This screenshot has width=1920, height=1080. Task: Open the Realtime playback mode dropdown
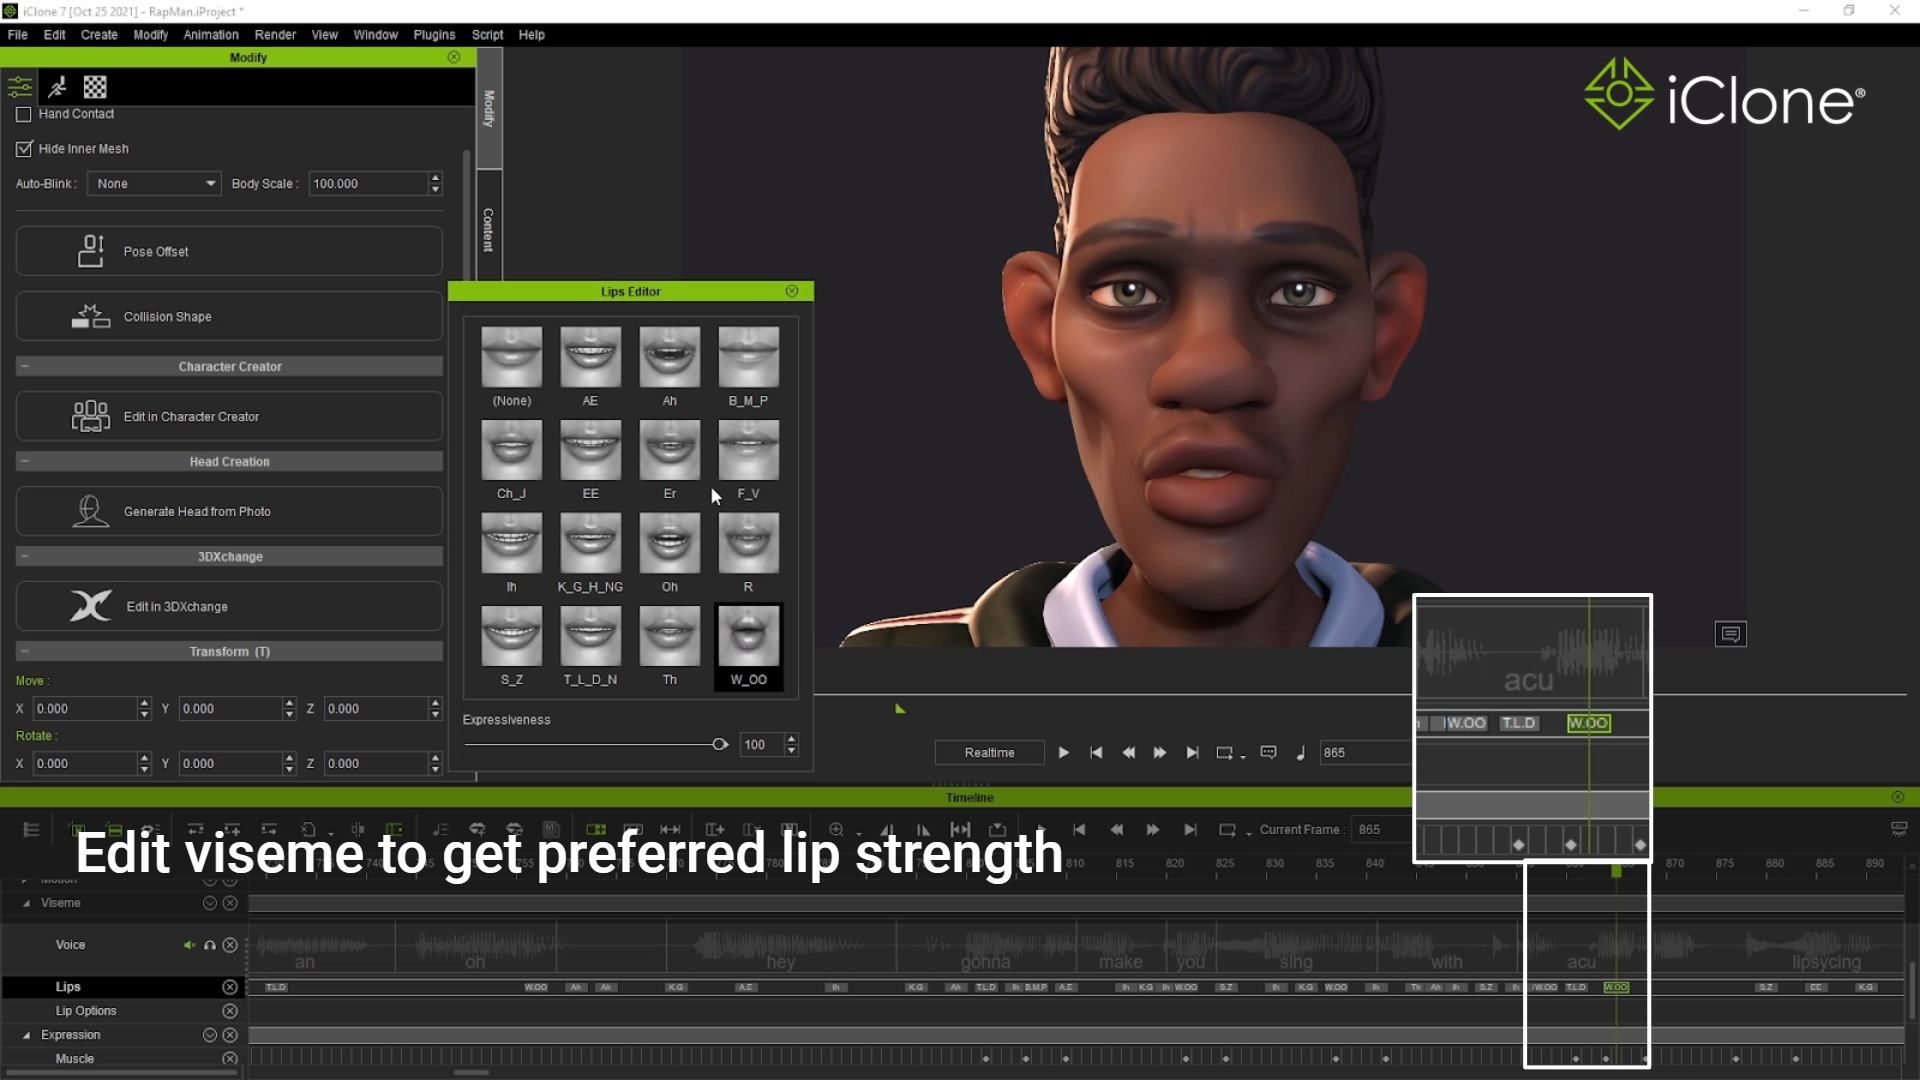(x=989, y=752)
